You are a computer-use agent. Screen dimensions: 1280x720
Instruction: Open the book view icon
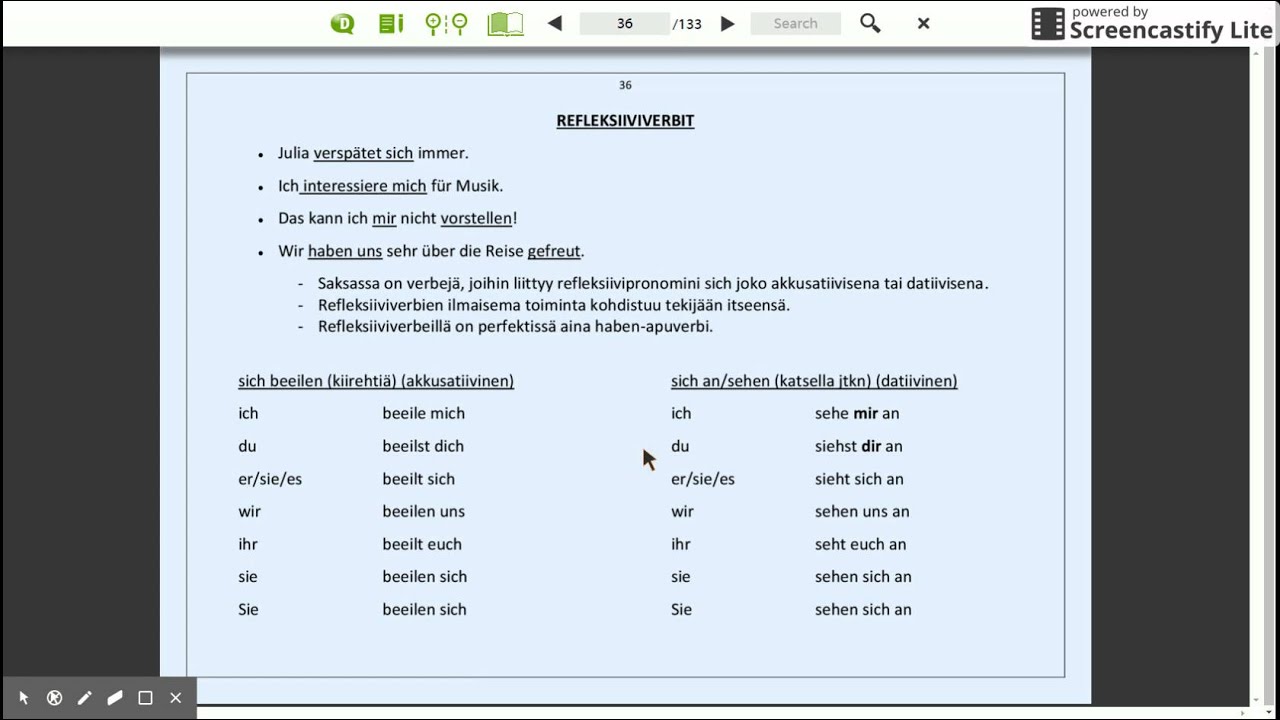505,23
